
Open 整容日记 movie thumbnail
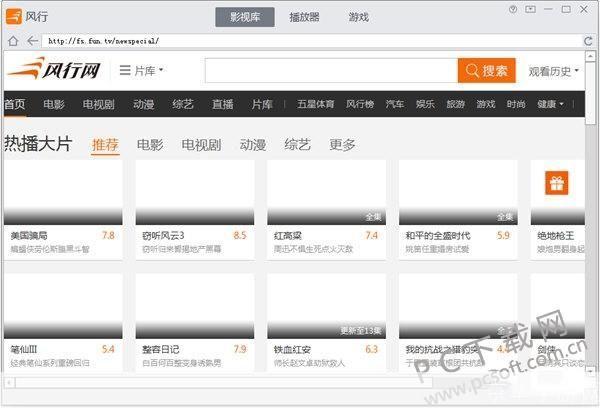(x=195, y=306)
